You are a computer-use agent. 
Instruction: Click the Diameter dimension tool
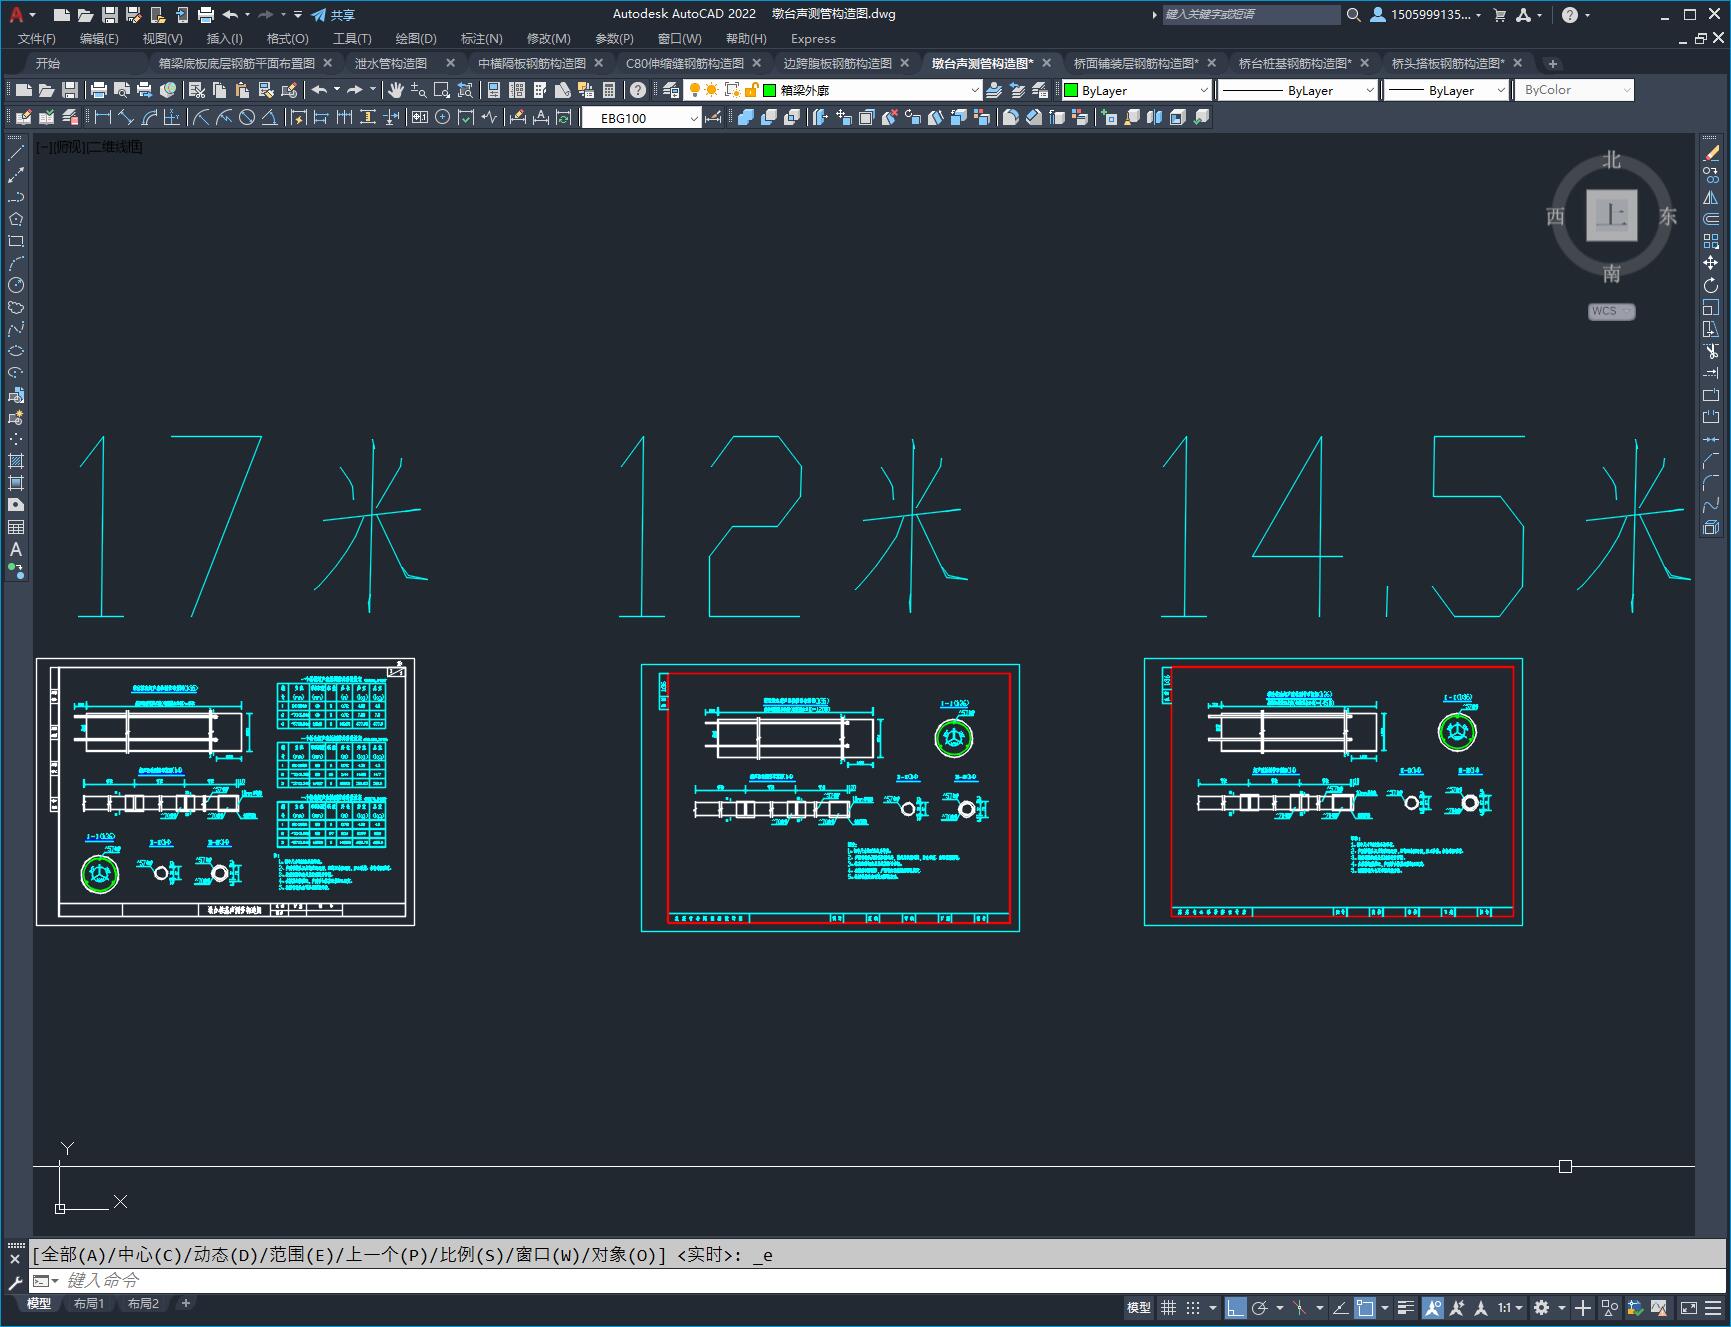tap(247, 117)
